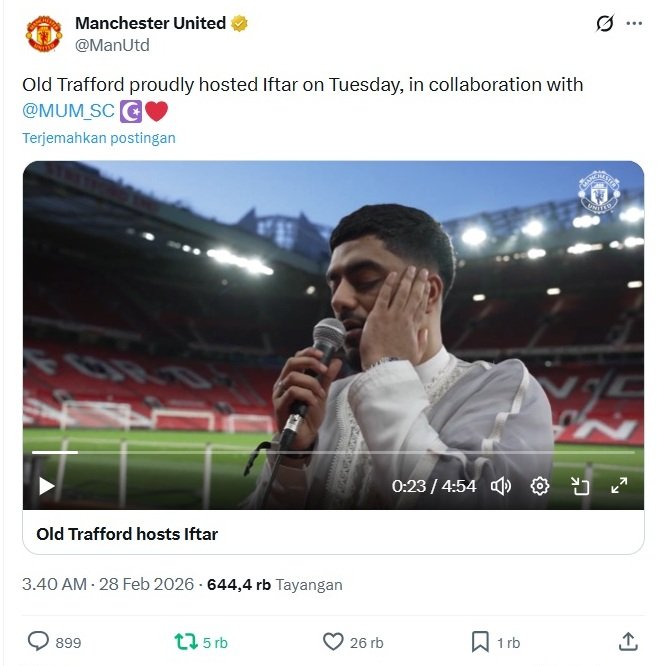Open the three-dot more options menu
The height and width of the screenshot is (666, 657).
point(634,23)
